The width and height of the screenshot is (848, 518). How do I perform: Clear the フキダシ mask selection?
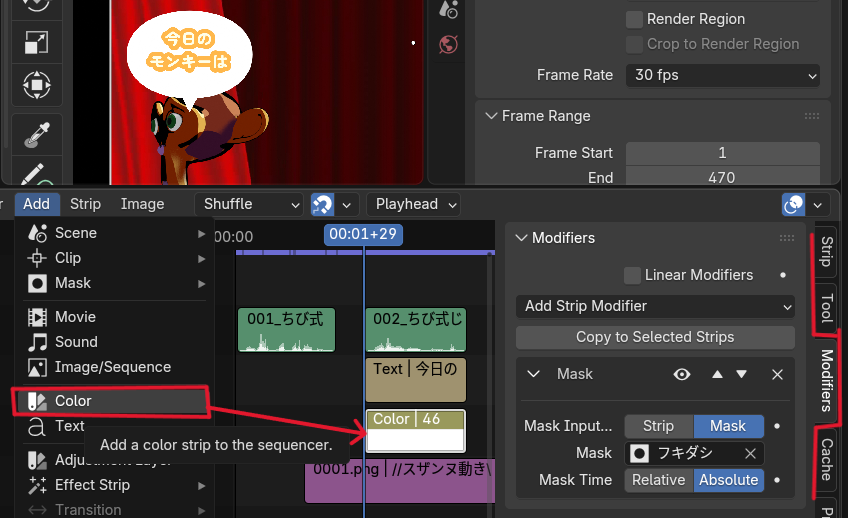(750, 453)
